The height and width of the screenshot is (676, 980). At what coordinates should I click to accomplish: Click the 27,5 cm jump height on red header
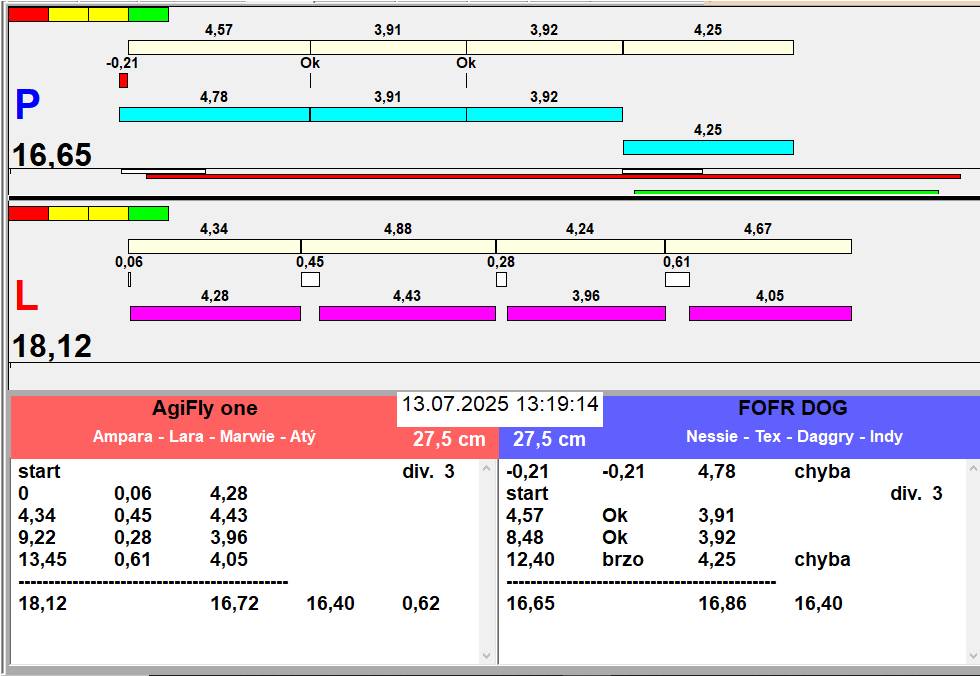coord(449,439)
